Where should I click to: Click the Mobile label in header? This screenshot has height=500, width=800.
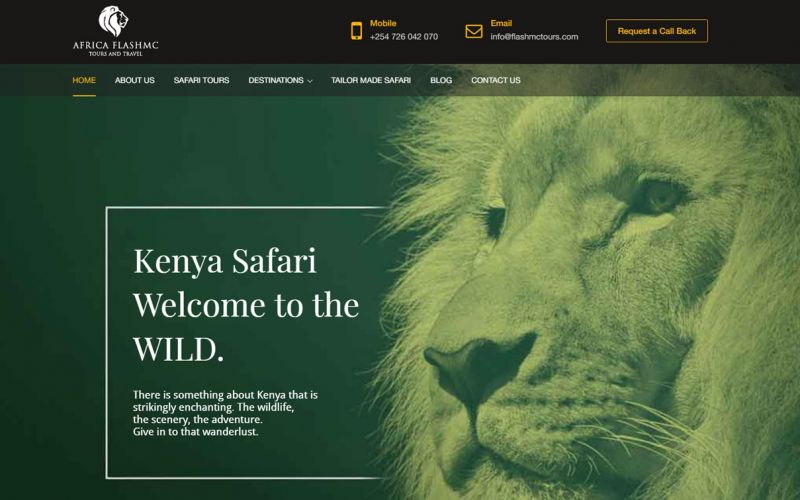point(383,23)
